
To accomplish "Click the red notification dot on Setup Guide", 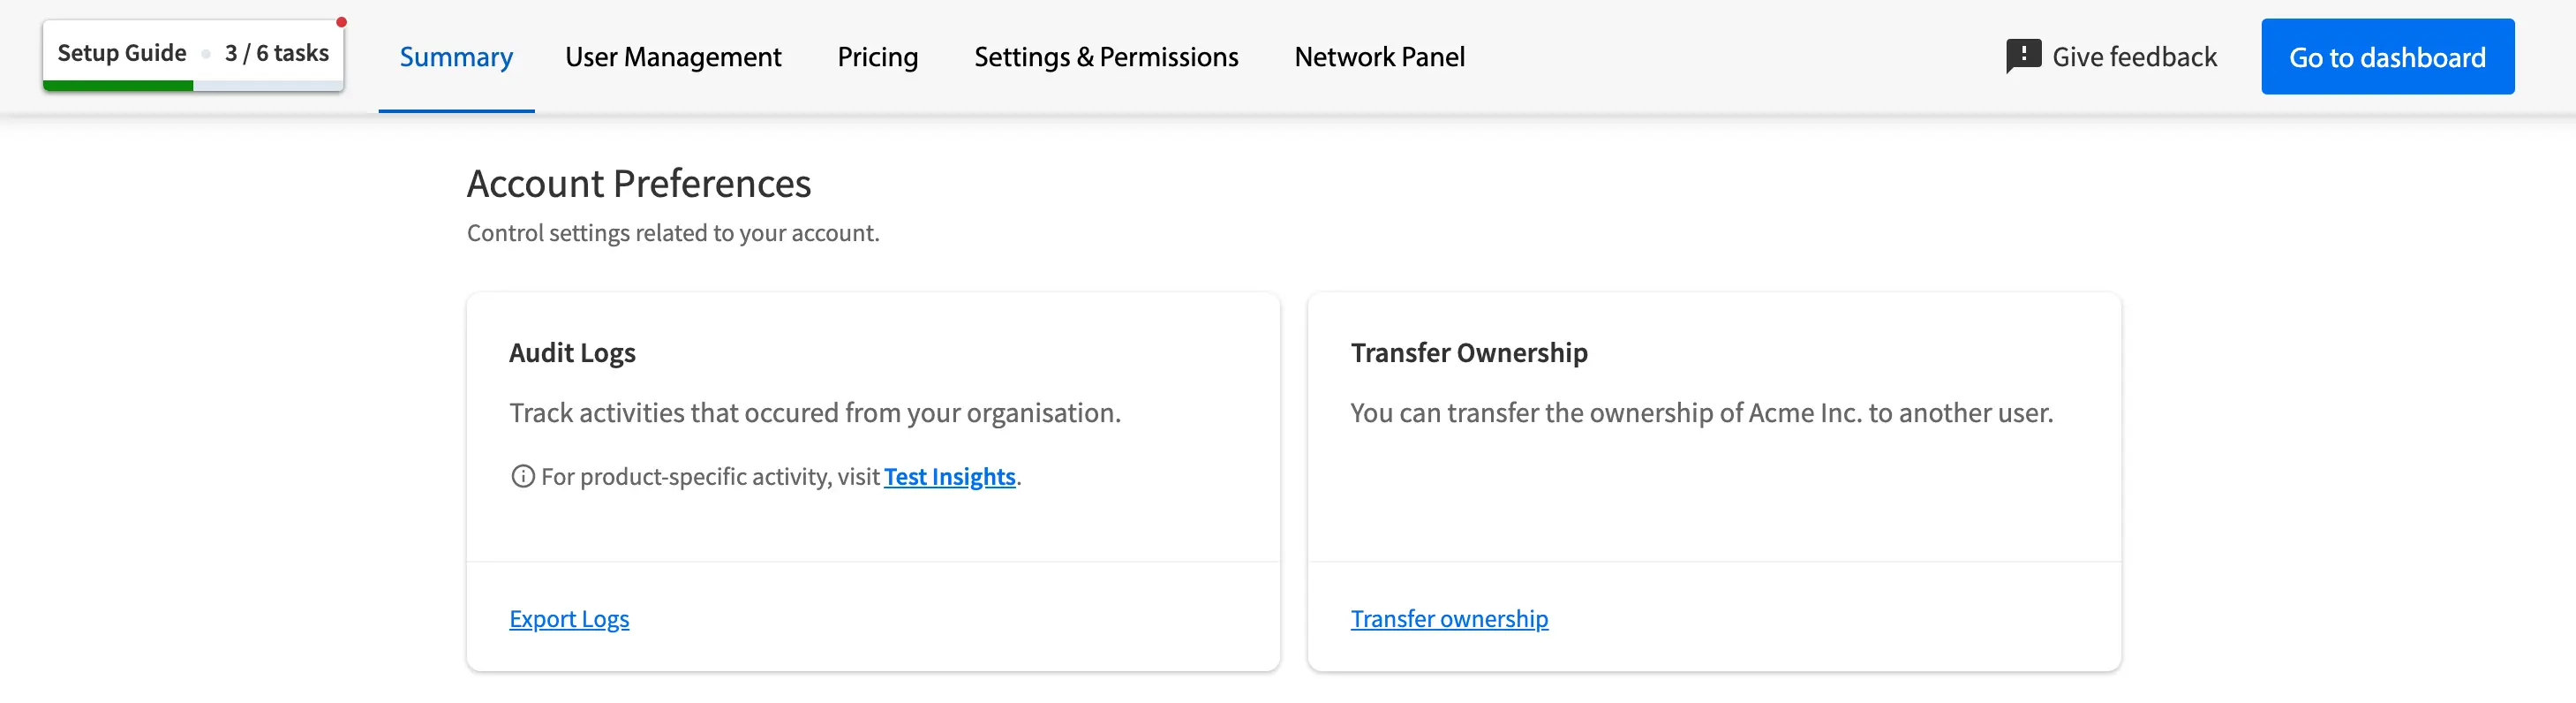I will tap(341, 22).
